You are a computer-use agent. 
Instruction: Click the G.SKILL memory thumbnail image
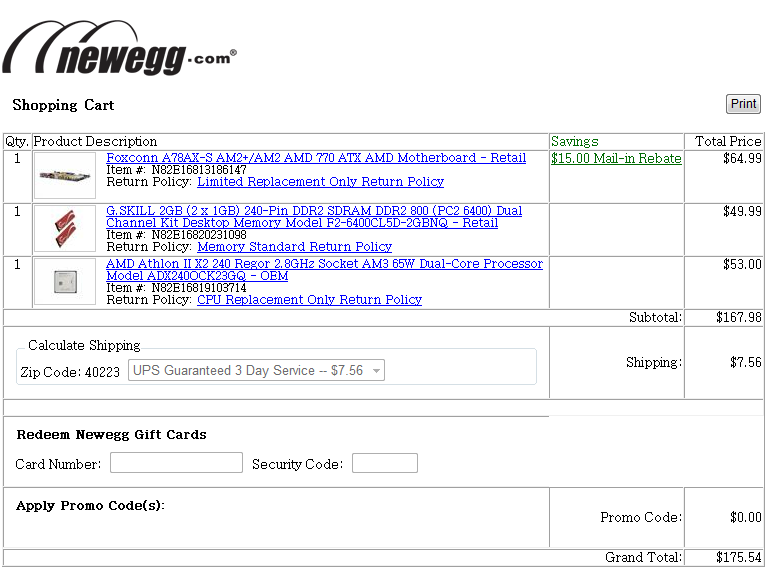point(64,229)
